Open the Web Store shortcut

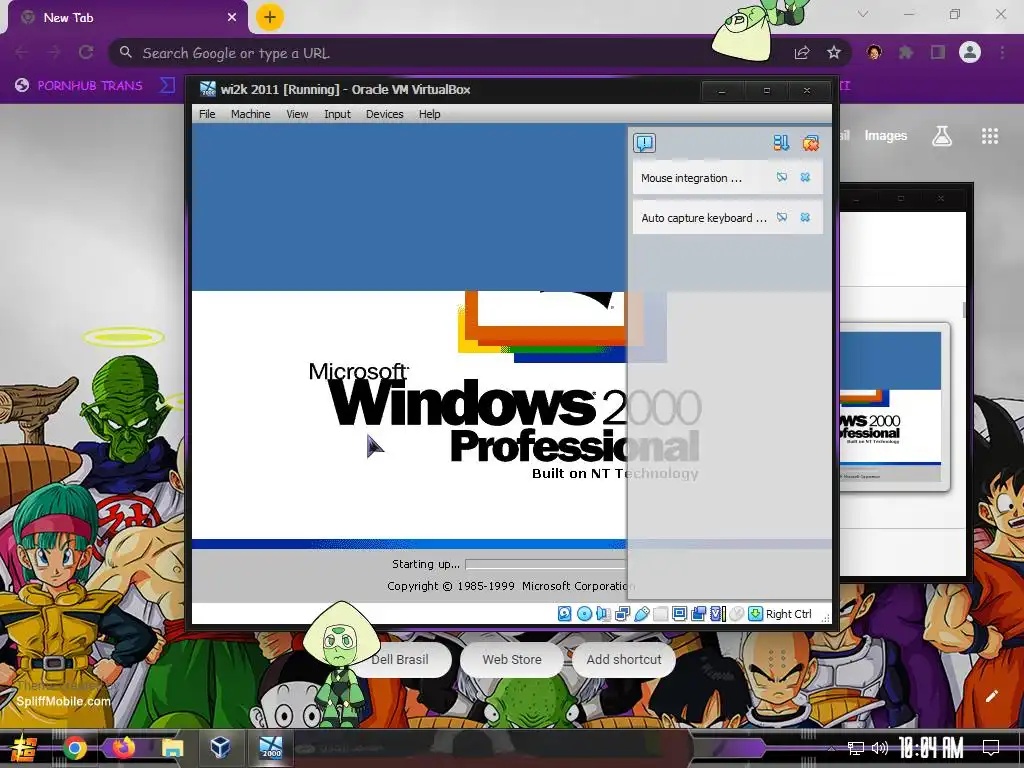512,660
